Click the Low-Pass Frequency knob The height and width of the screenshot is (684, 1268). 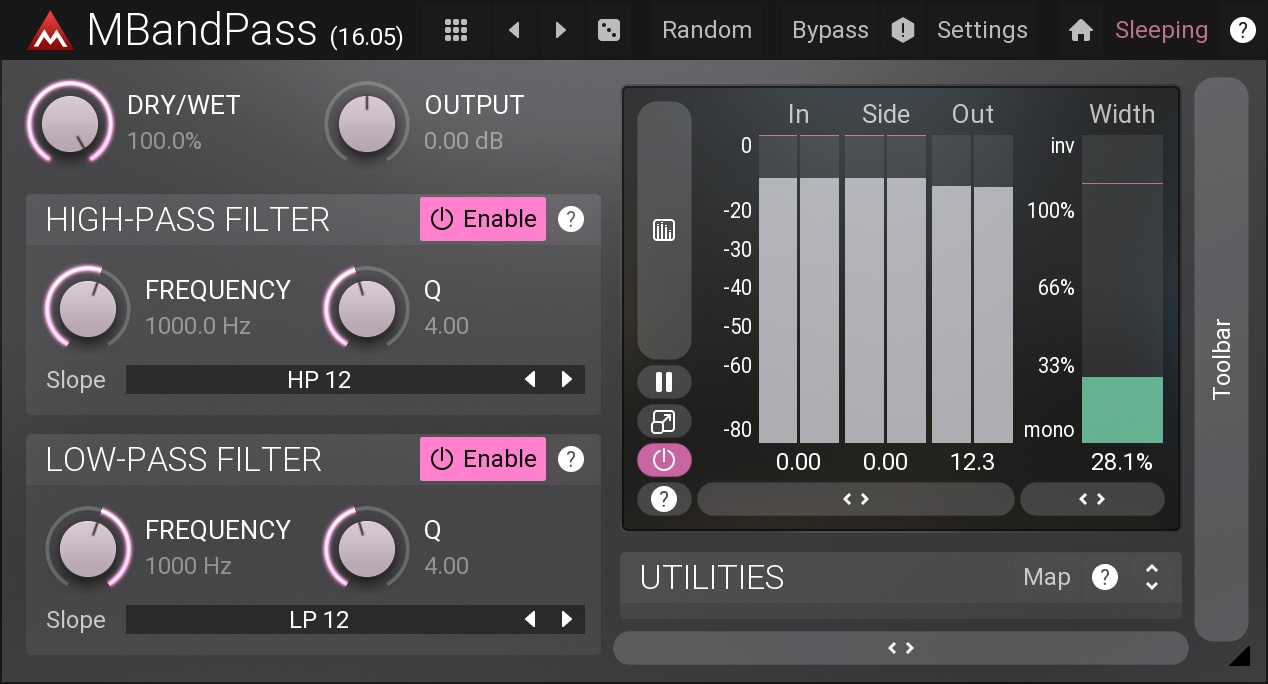pyautogui.click(x=87, y=548)
